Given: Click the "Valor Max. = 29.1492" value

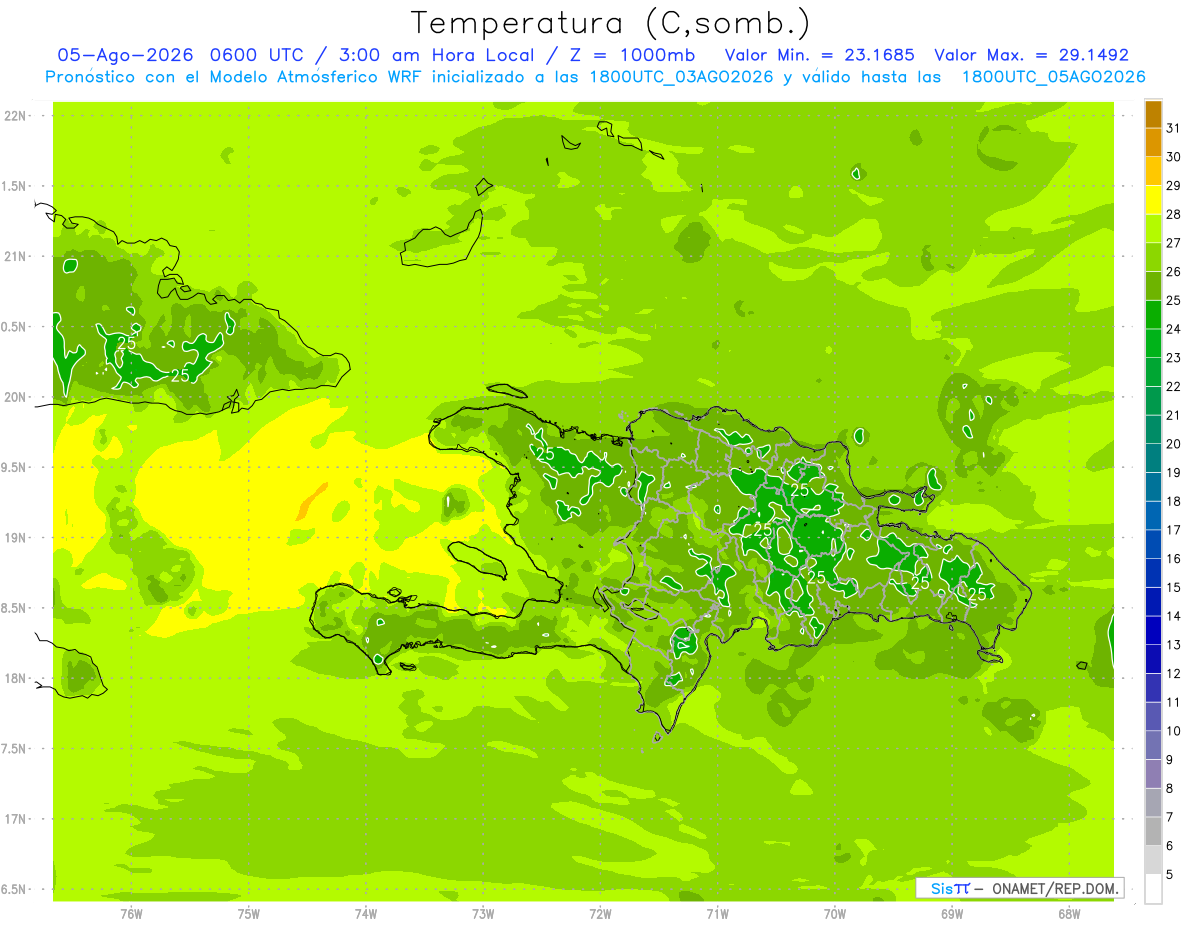Looking at the screenshot, I should (x=1031, y=55).
